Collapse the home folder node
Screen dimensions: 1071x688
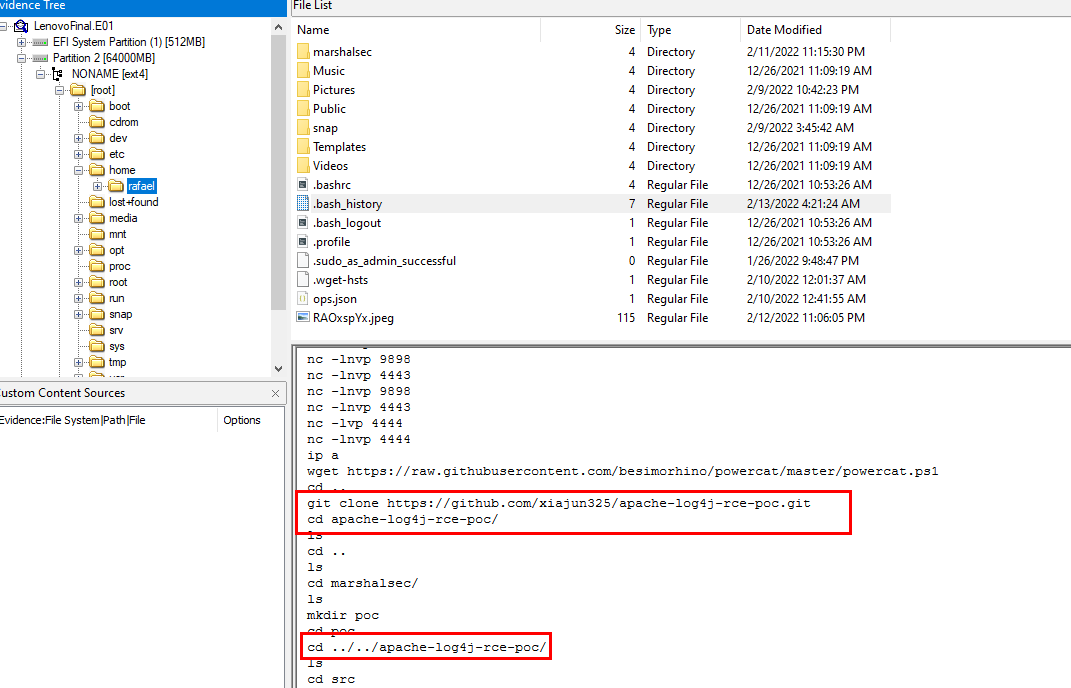tap(79, 170)
